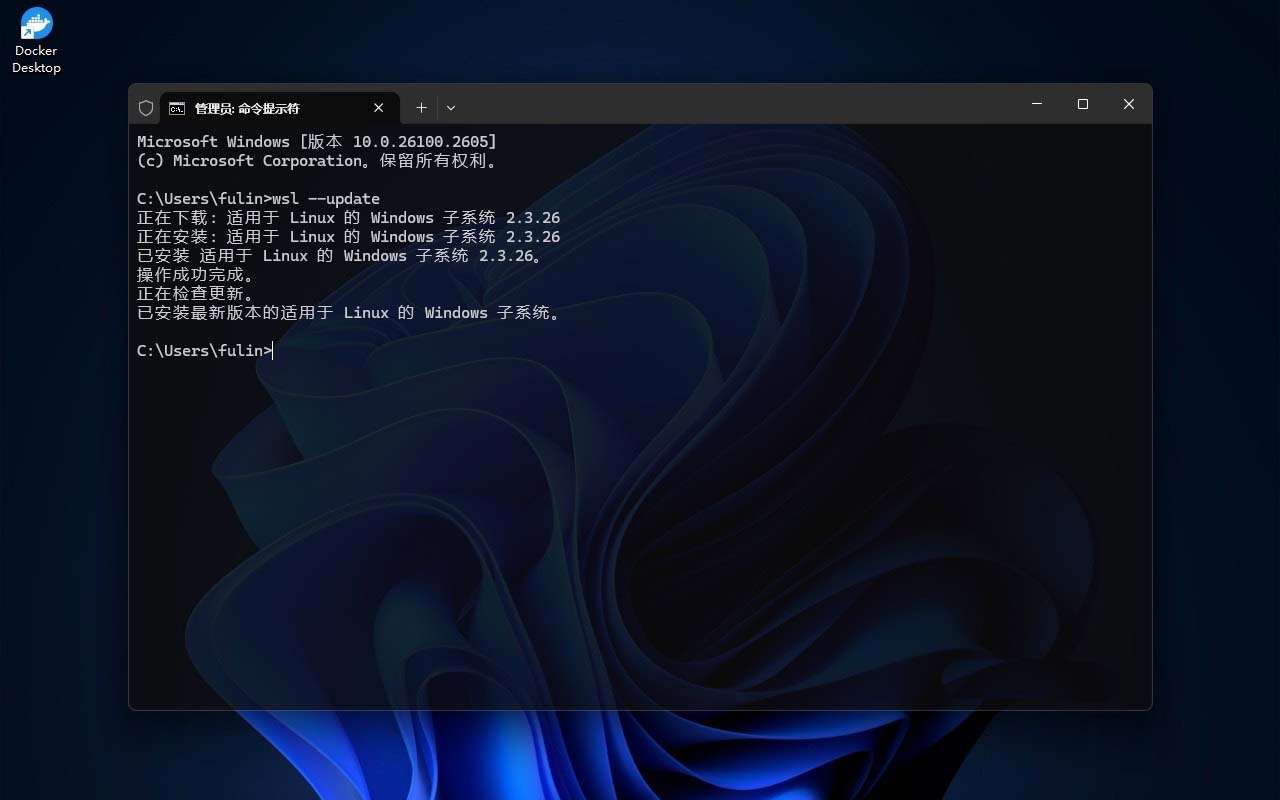This screenshot has width=1280, height=800.
Task: Expand the new tab profile dropdown
Action: [x=451, y=108]
